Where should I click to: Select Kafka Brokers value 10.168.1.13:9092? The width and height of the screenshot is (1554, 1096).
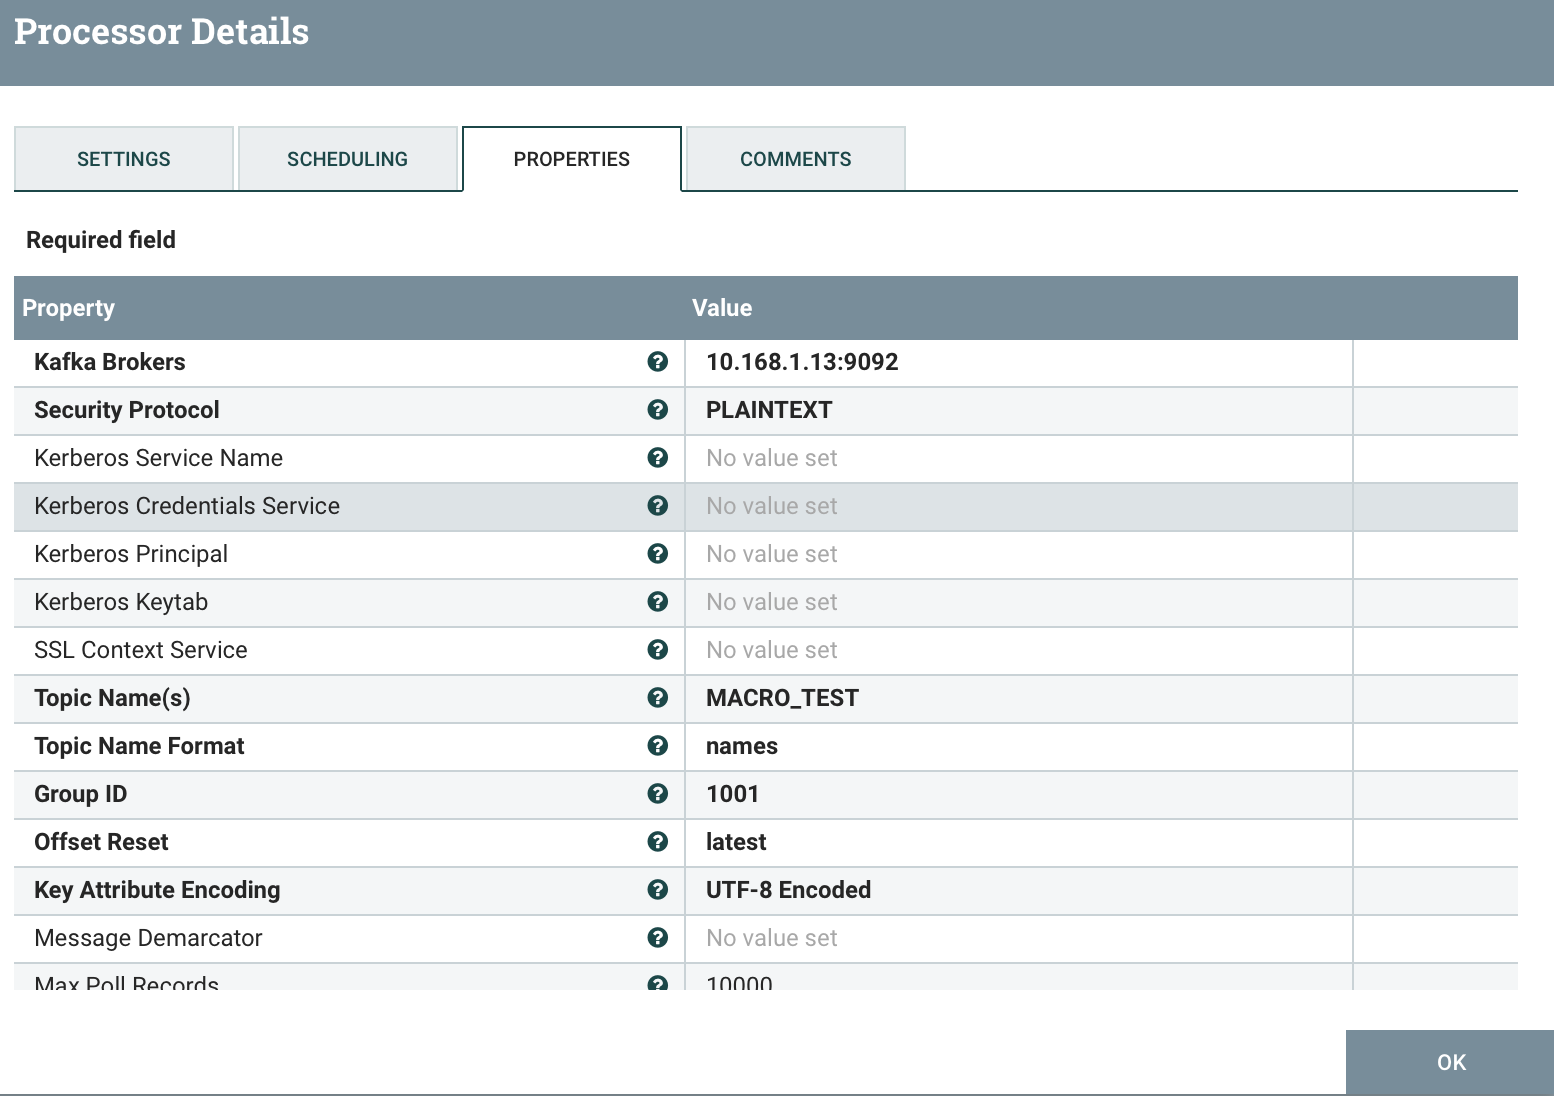pos(802,362)
